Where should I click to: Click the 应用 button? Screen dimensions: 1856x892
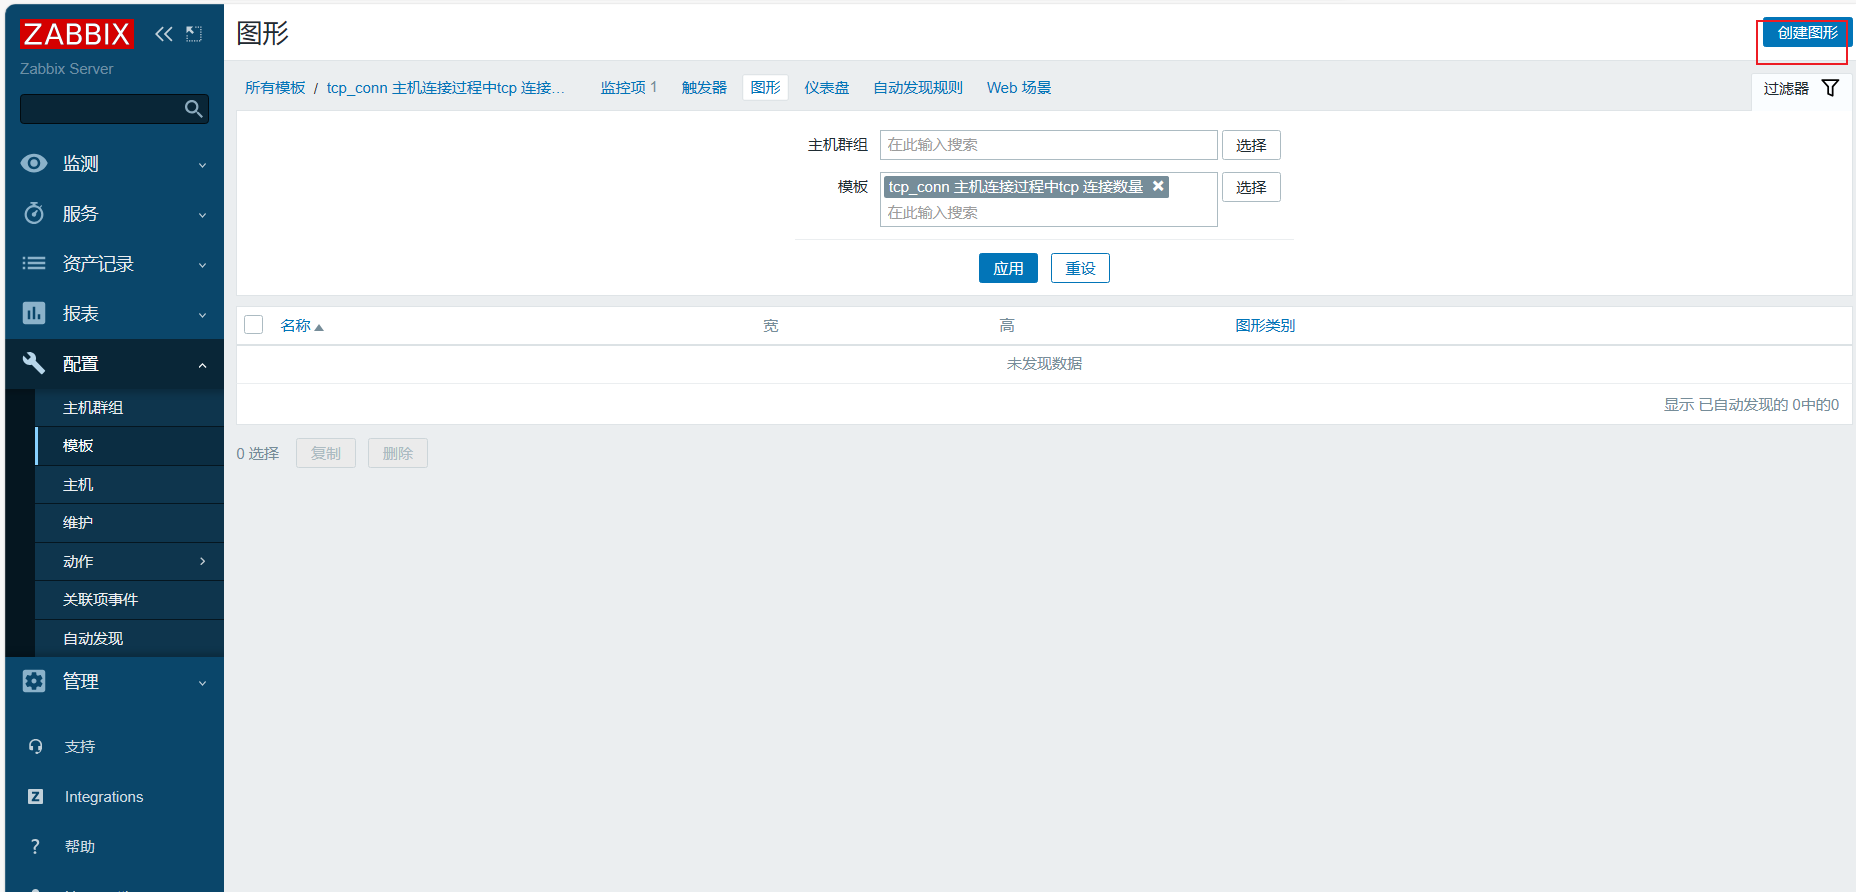pyautogui.click(x=1008, y=268)
